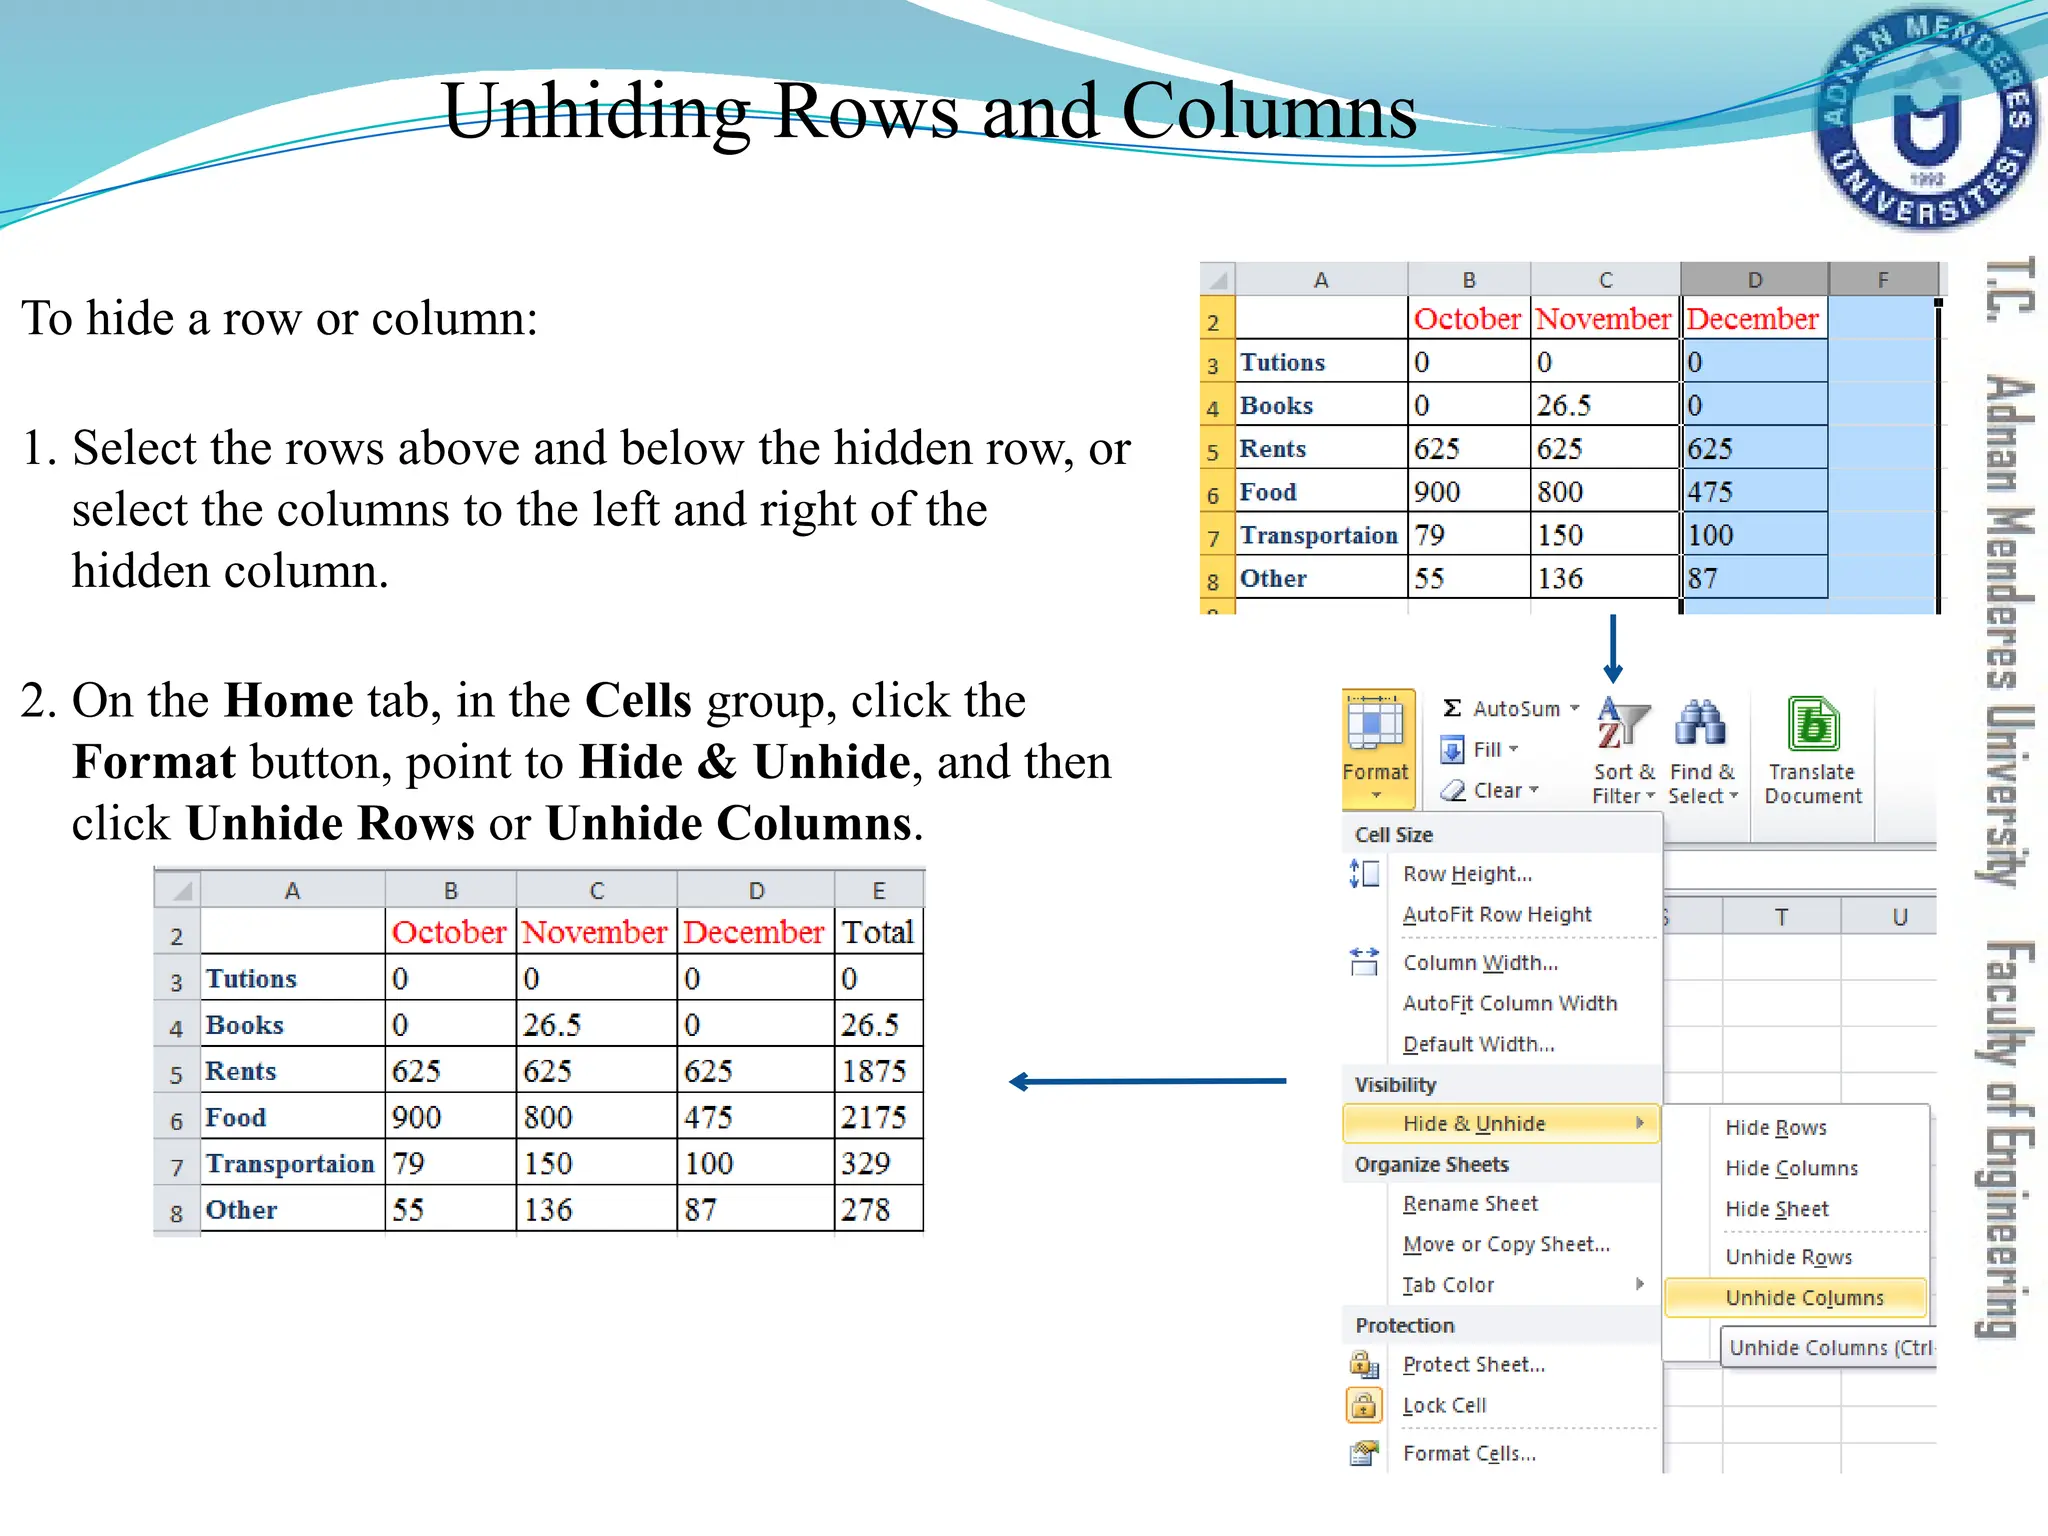Click the Fill down icon
2048x1536 pixels.
(1453, 749)
